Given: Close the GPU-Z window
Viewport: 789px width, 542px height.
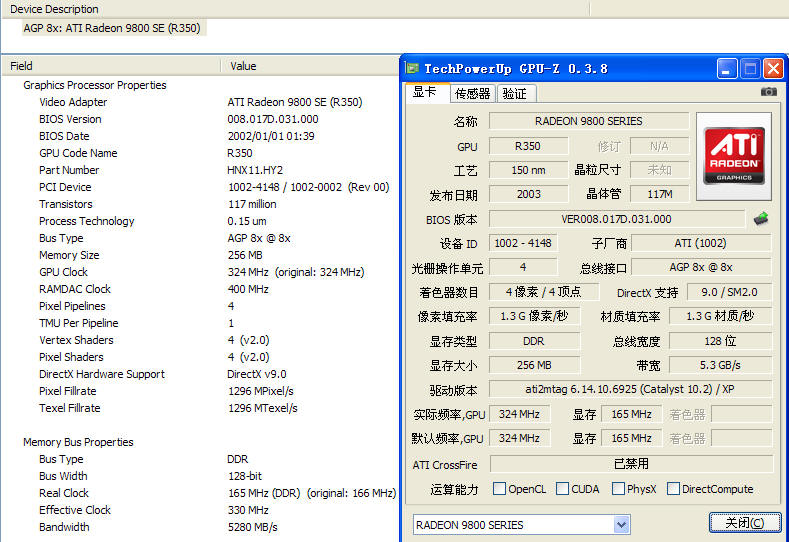Looking at the screenshot, I should (773, 69).
